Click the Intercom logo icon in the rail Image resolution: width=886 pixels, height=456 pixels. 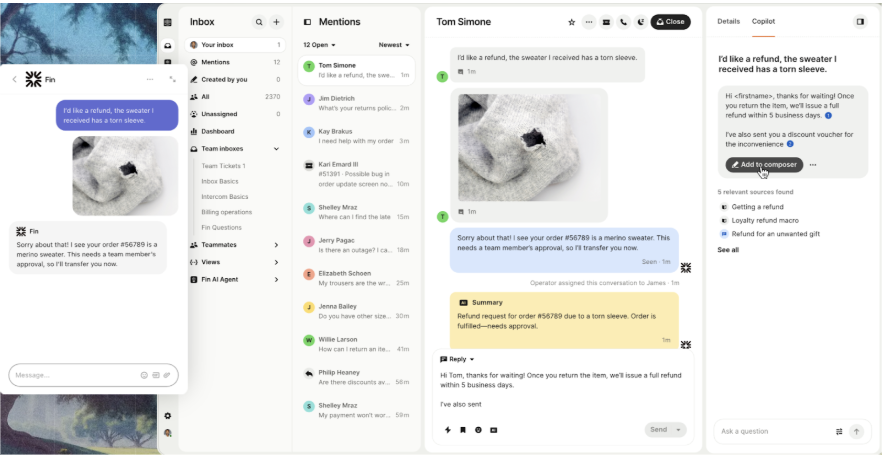[168, 22]
